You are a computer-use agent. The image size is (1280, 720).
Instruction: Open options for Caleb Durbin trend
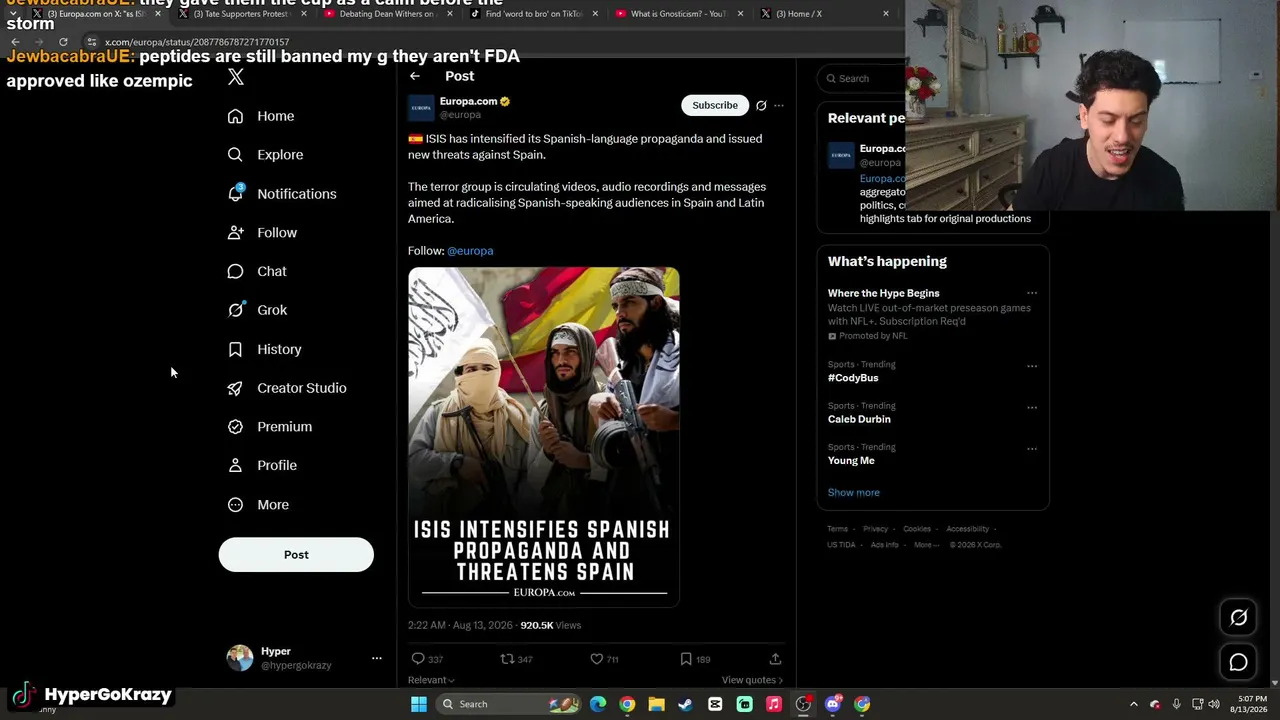point(1032,407)
